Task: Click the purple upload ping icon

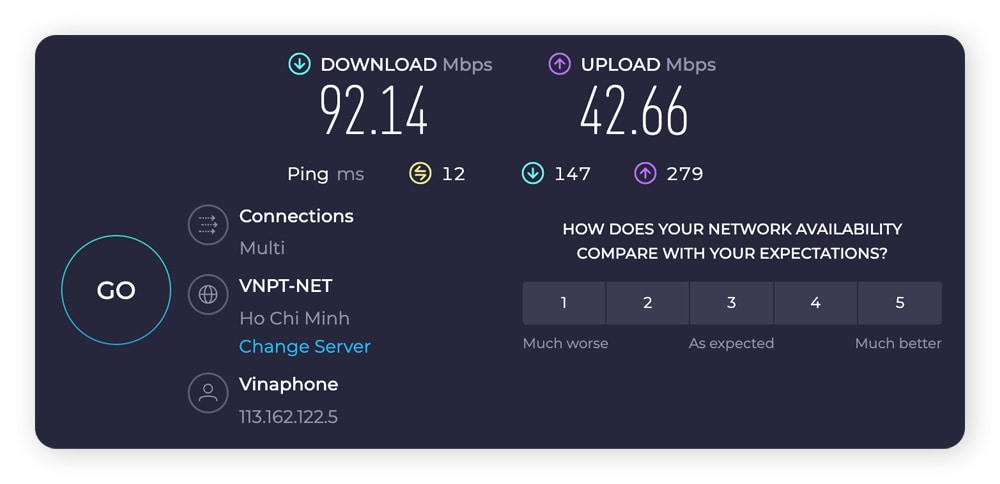Action: click(x=645, y=174)
